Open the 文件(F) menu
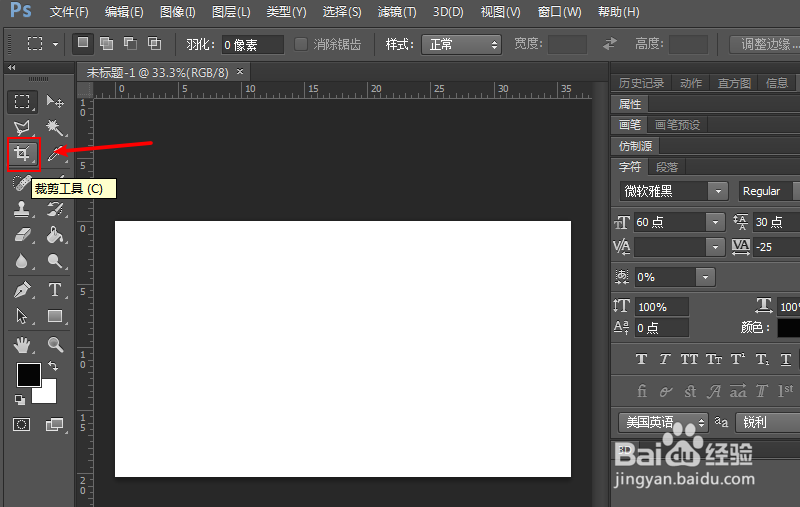 click(x=69, y=12)
